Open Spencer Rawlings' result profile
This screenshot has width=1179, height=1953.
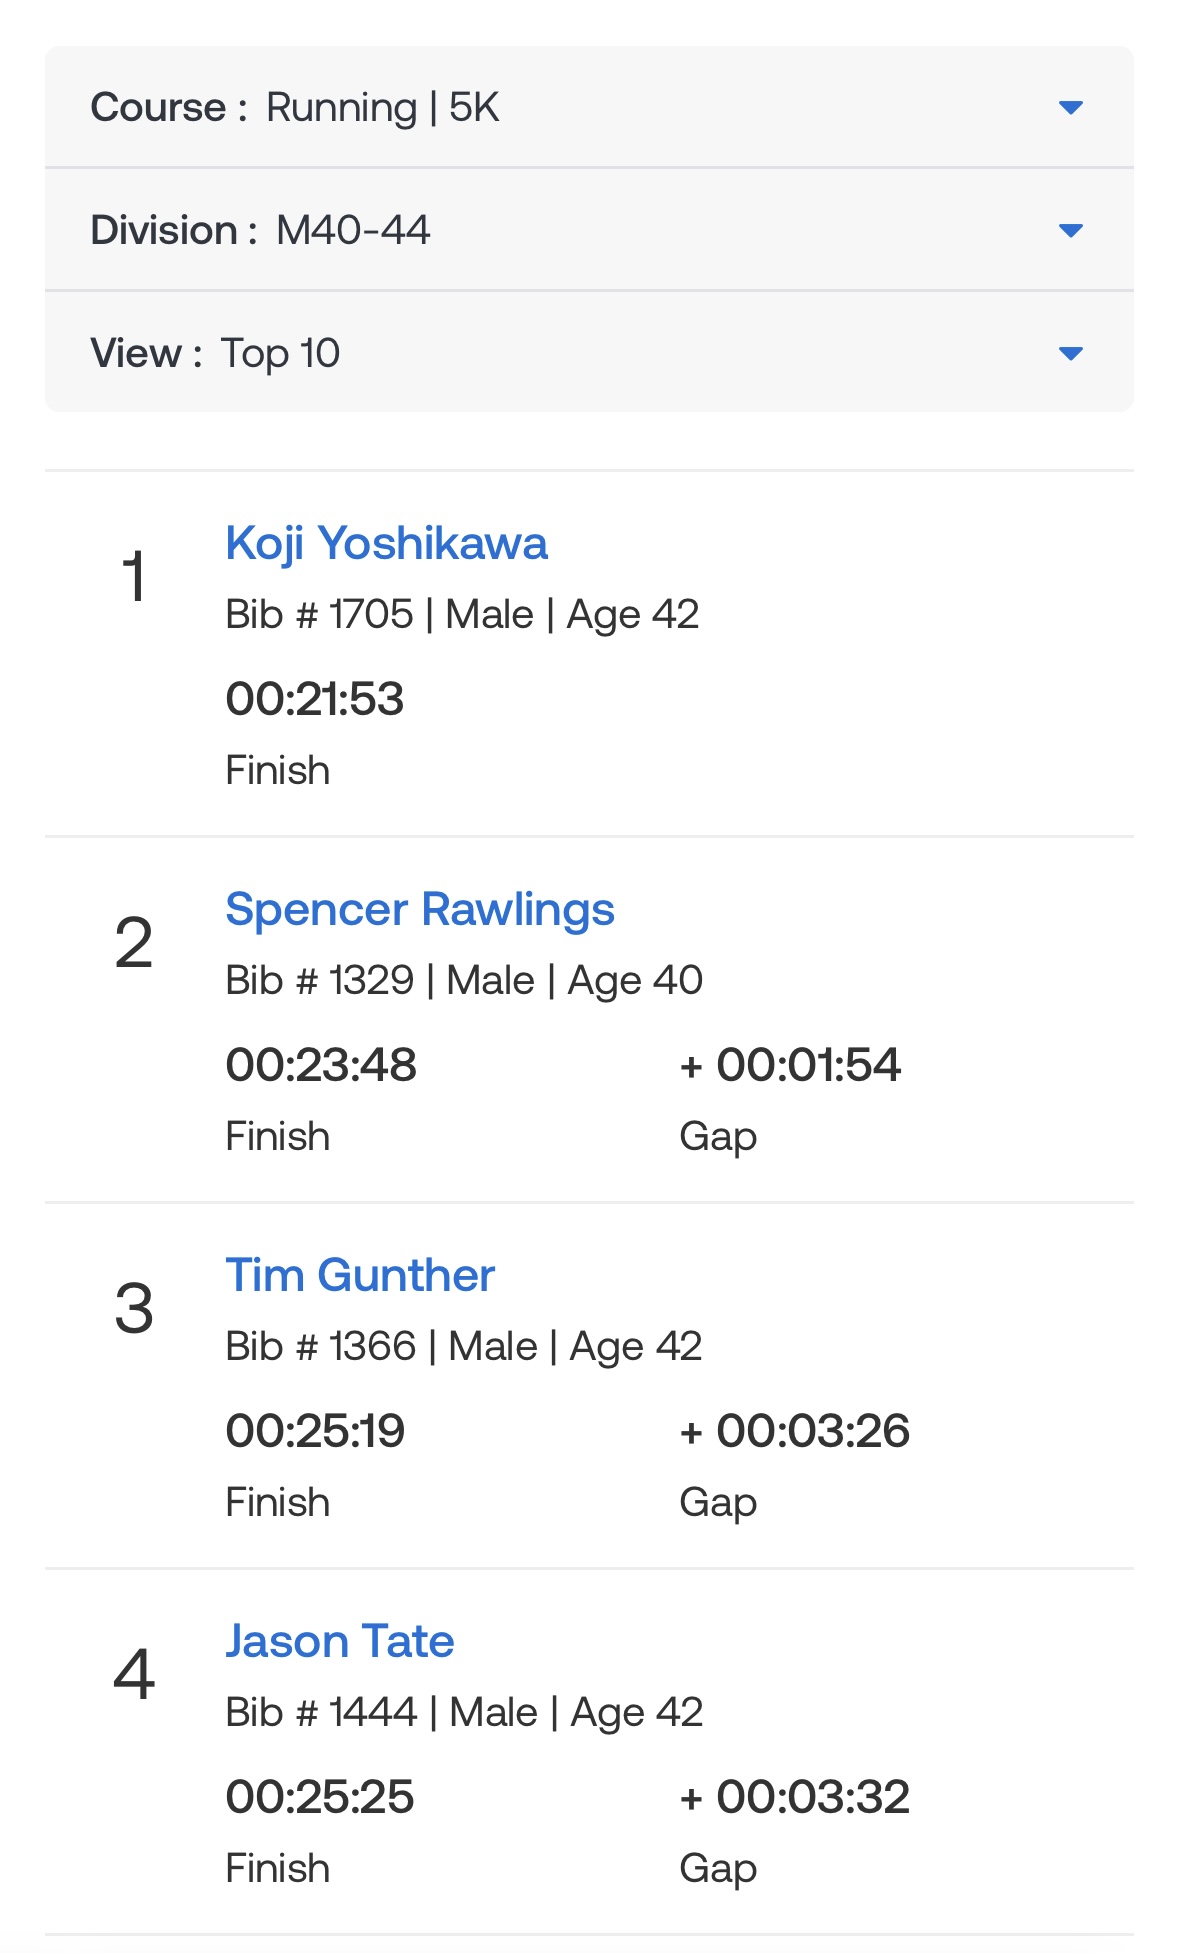pos(420,910)
